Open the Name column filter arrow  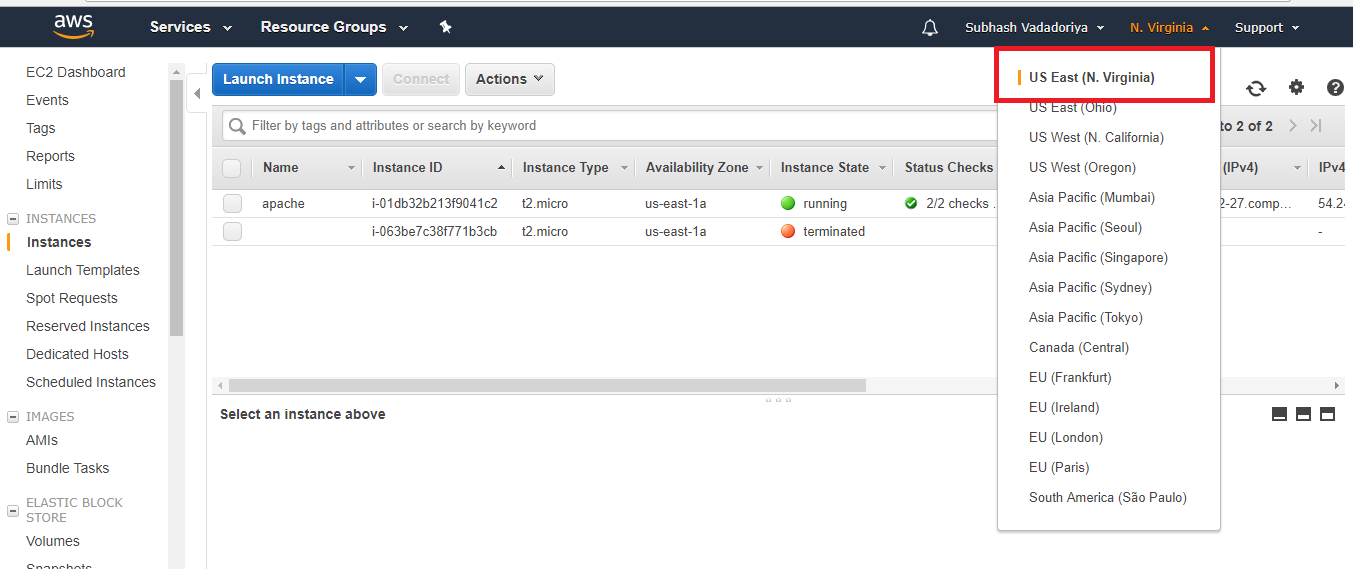(x=351, y=168)
